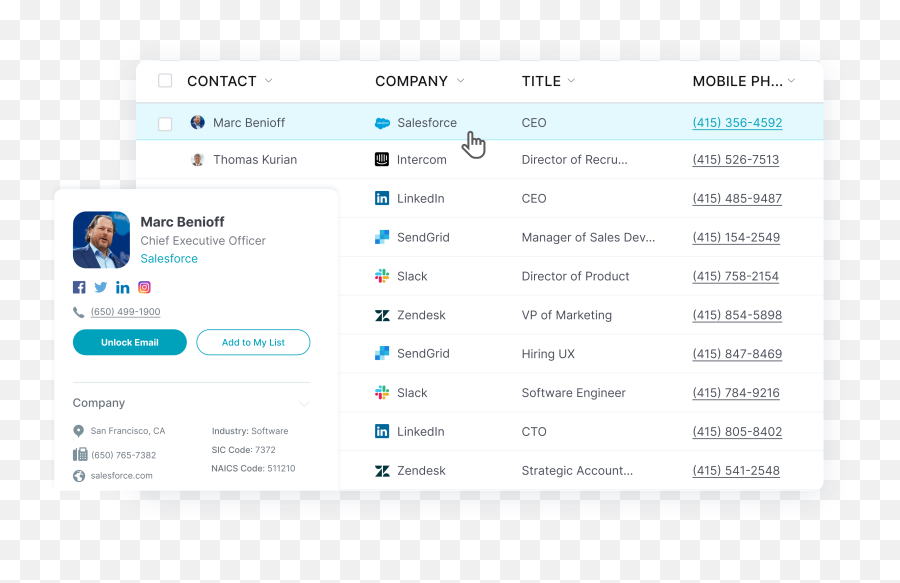This screenshot has height=583, width=900.
Task: Click Zendesk logo in VP of Marketing row
Action: tap(382, 315)
